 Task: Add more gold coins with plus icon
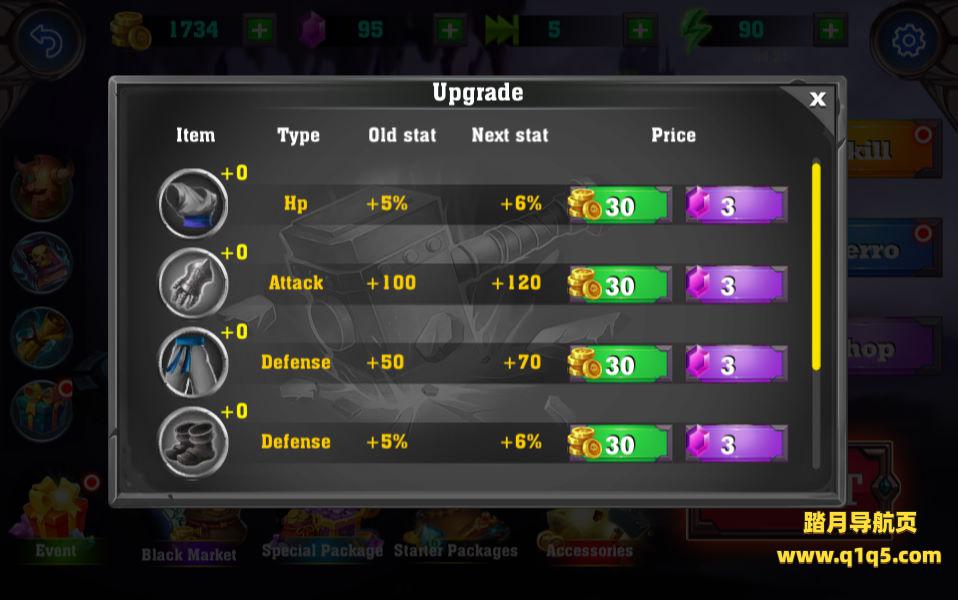(259, 29)
